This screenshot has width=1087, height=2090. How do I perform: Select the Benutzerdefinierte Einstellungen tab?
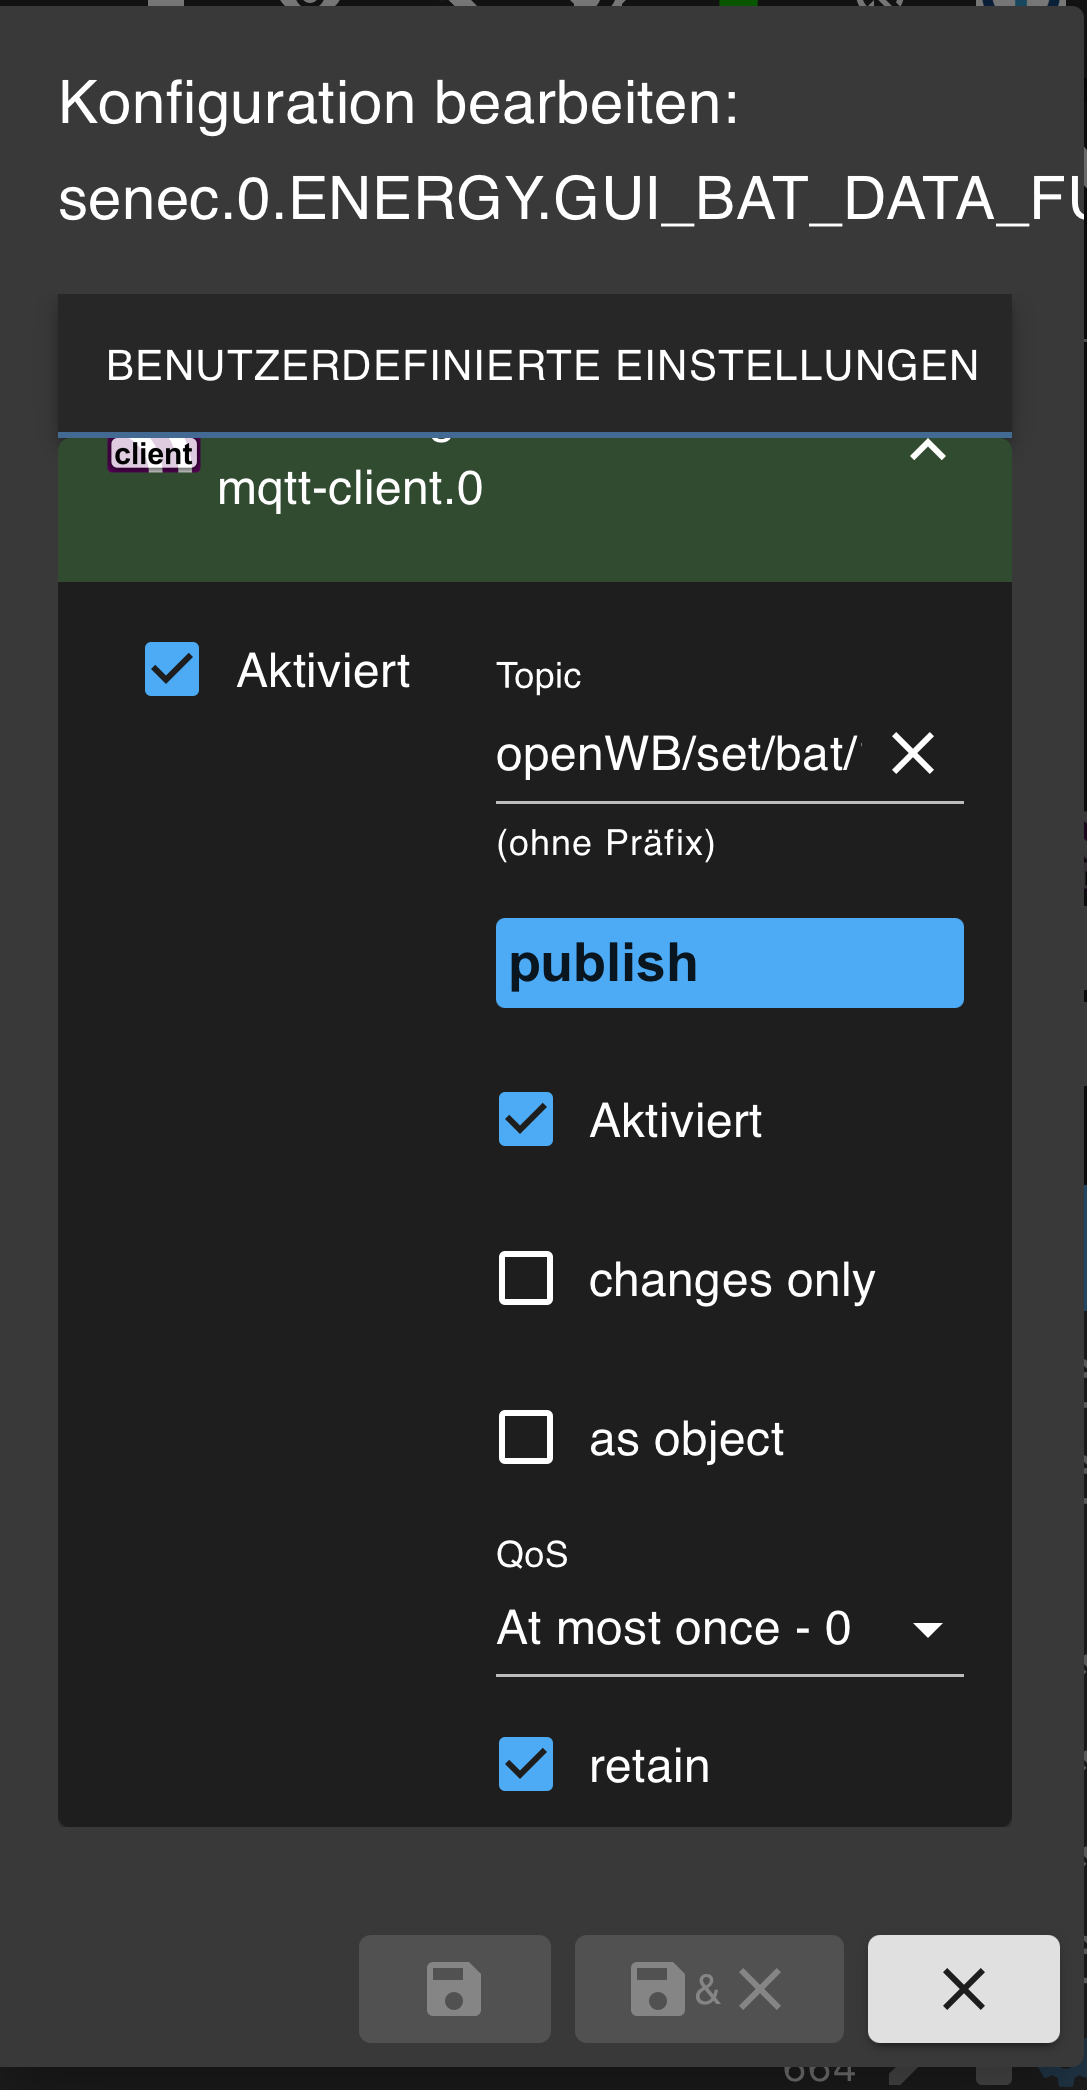[542, 365]
